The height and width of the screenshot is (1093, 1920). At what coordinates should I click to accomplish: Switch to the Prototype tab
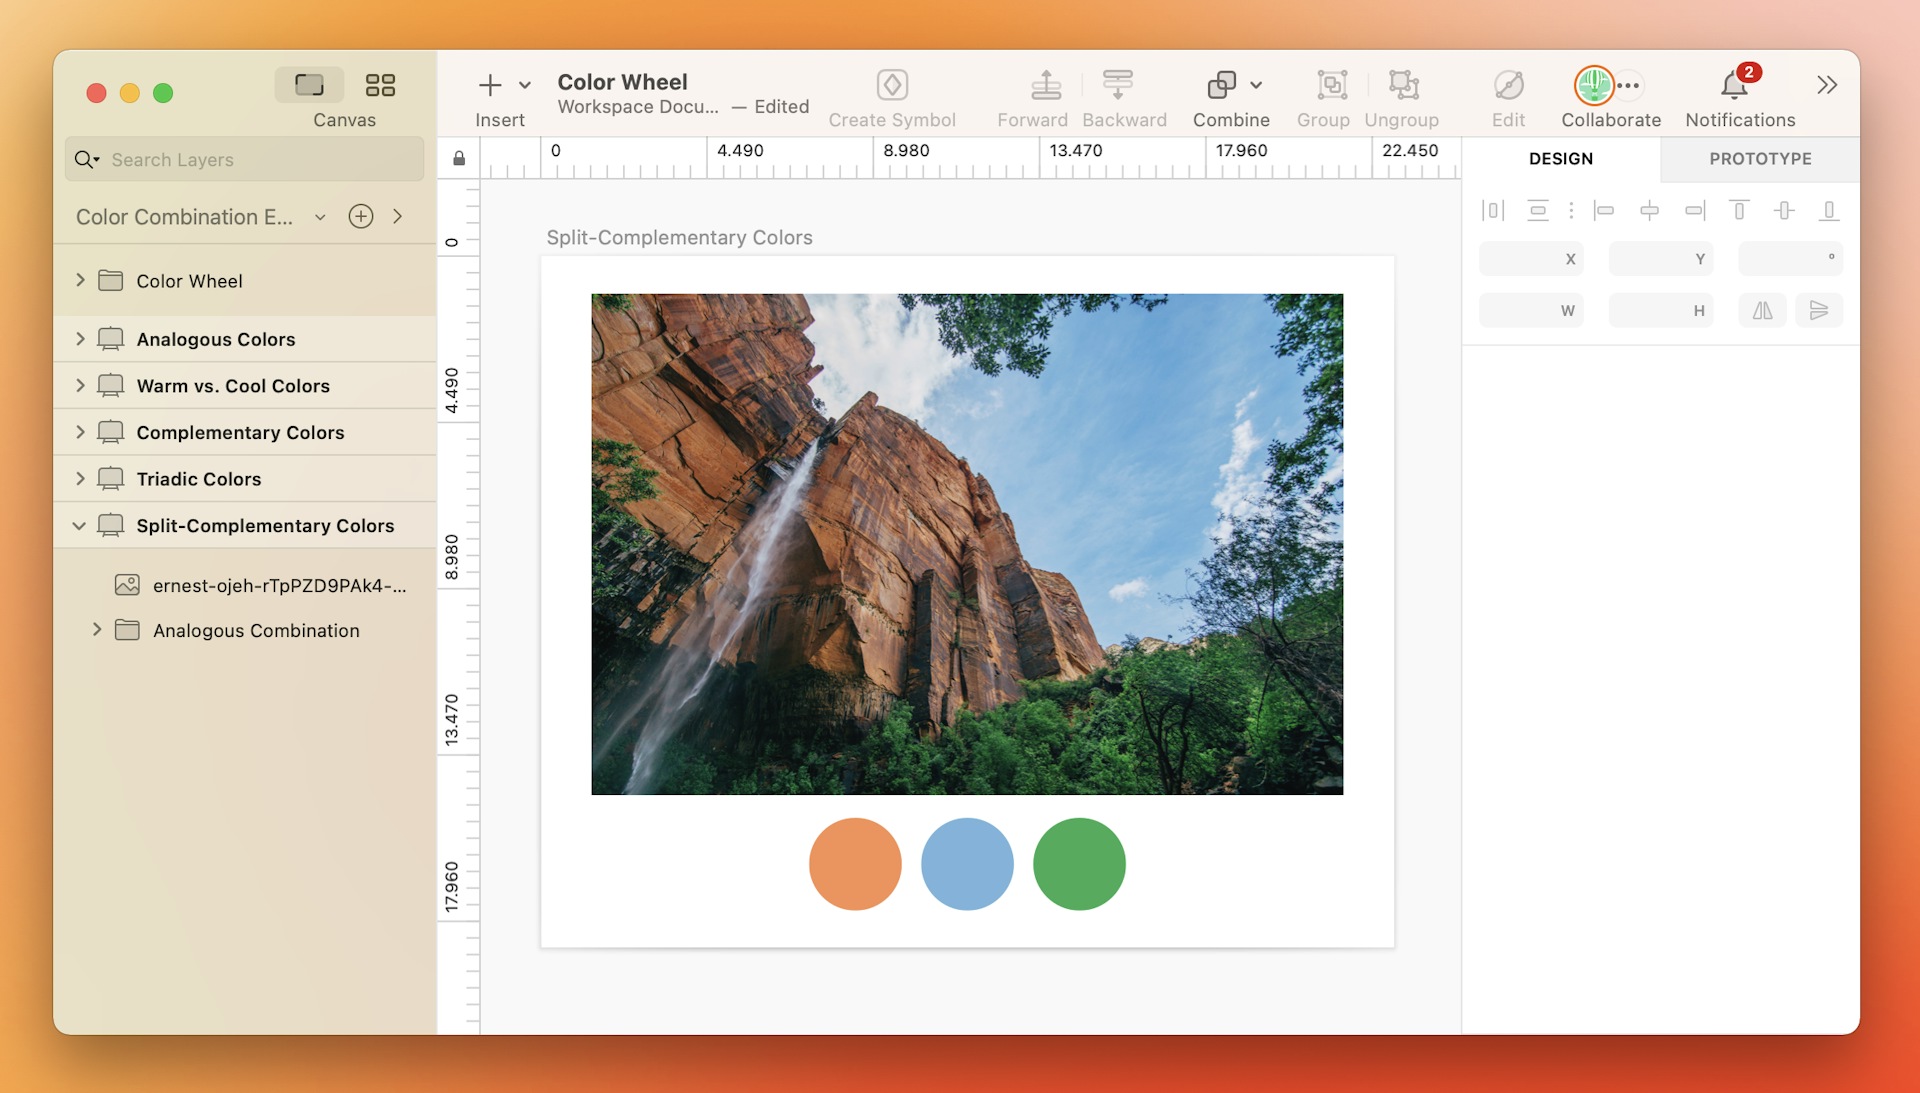coord(1759,159)
